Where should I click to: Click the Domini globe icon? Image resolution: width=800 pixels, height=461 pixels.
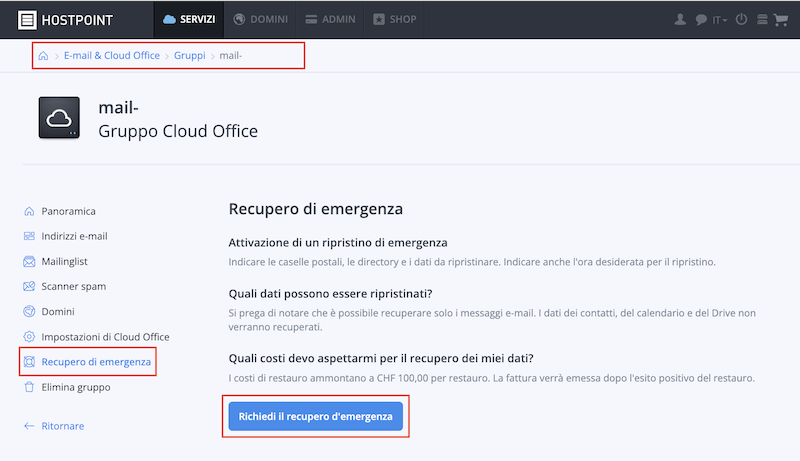(x=29, y=311)
